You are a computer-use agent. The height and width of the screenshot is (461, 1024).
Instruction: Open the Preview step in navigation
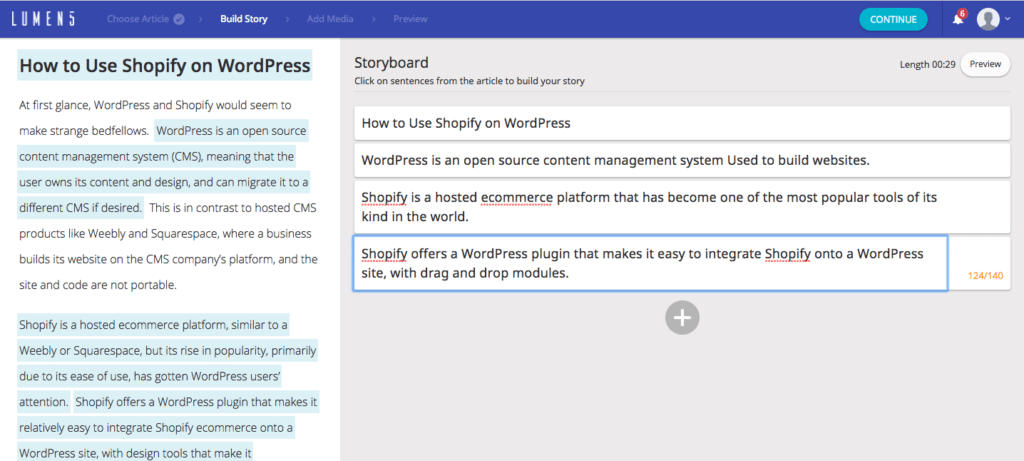(410, 19)
